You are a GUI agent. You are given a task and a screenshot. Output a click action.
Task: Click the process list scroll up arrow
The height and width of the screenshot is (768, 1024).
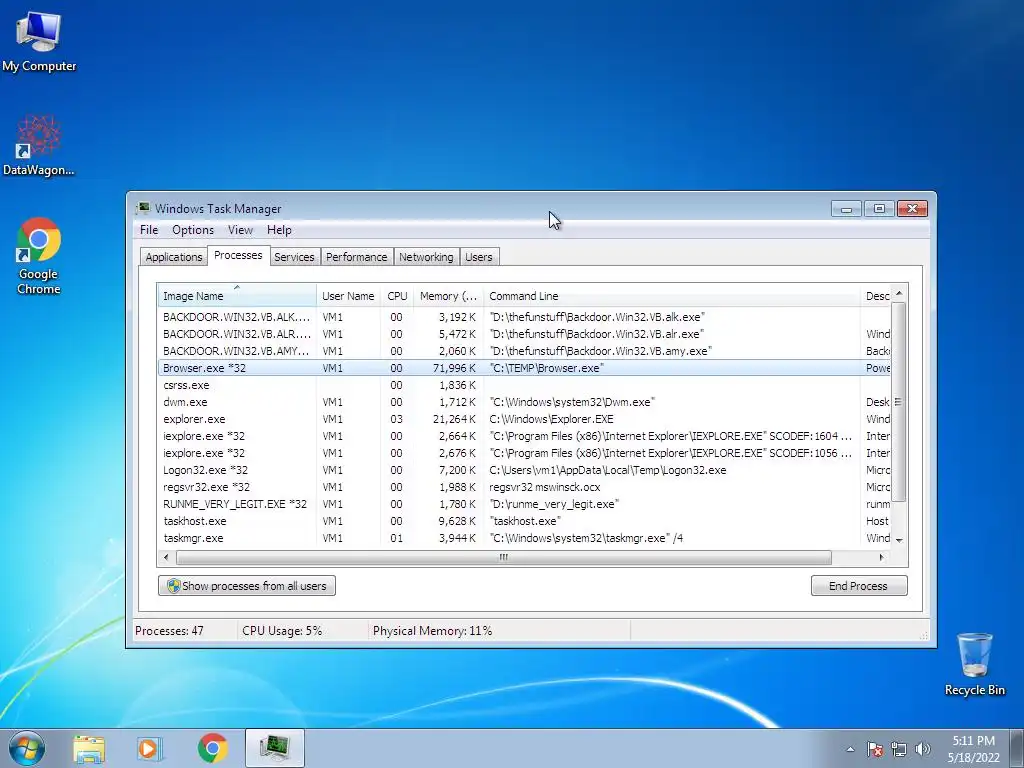899,293
